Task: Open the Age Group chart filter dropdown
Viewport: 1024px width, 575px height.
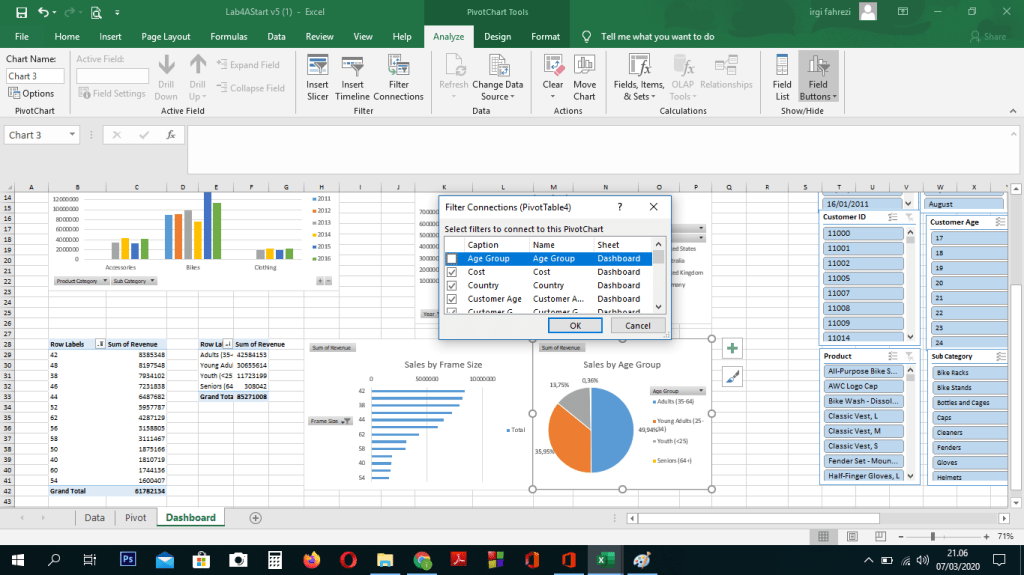Action: pos(701,391)
